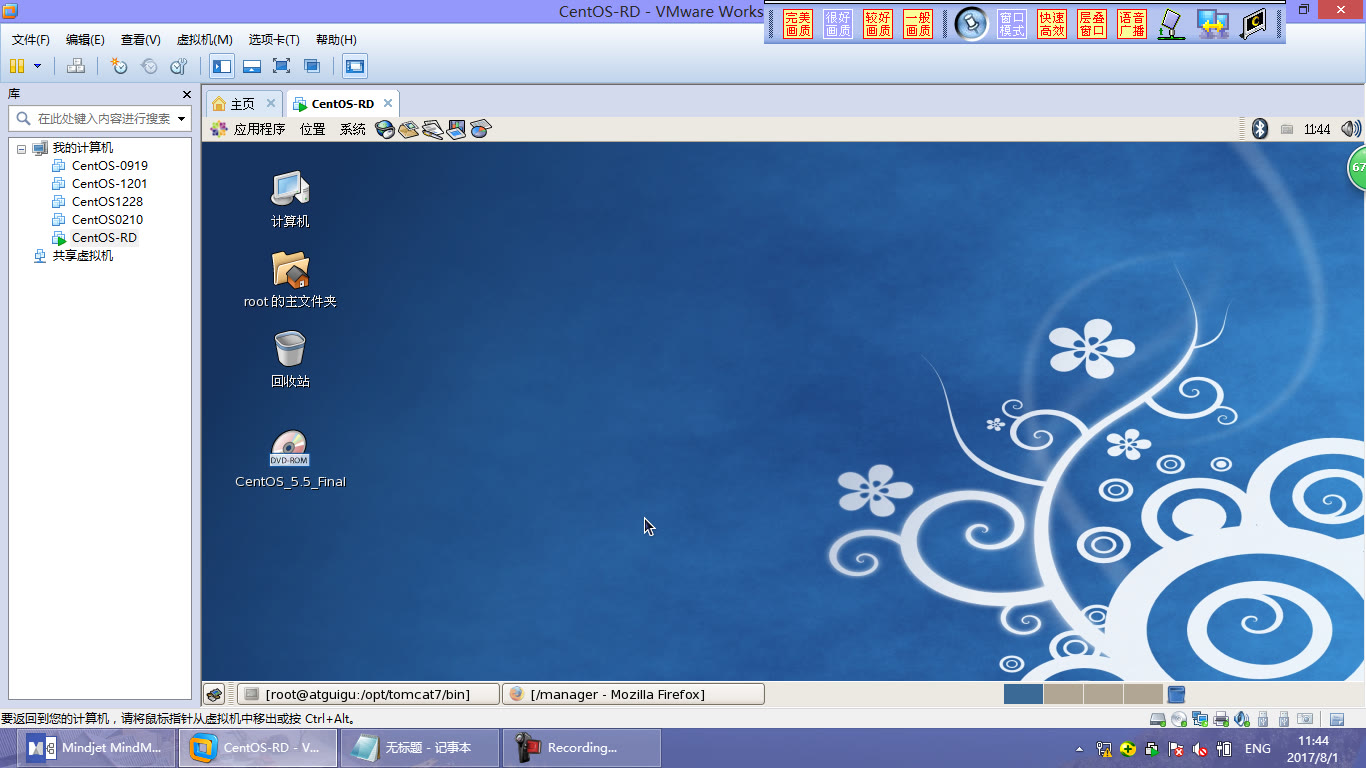Open the 计算机 desktop icon
The height and width of the screenshot is (768, 1366).
pos(290,199)
